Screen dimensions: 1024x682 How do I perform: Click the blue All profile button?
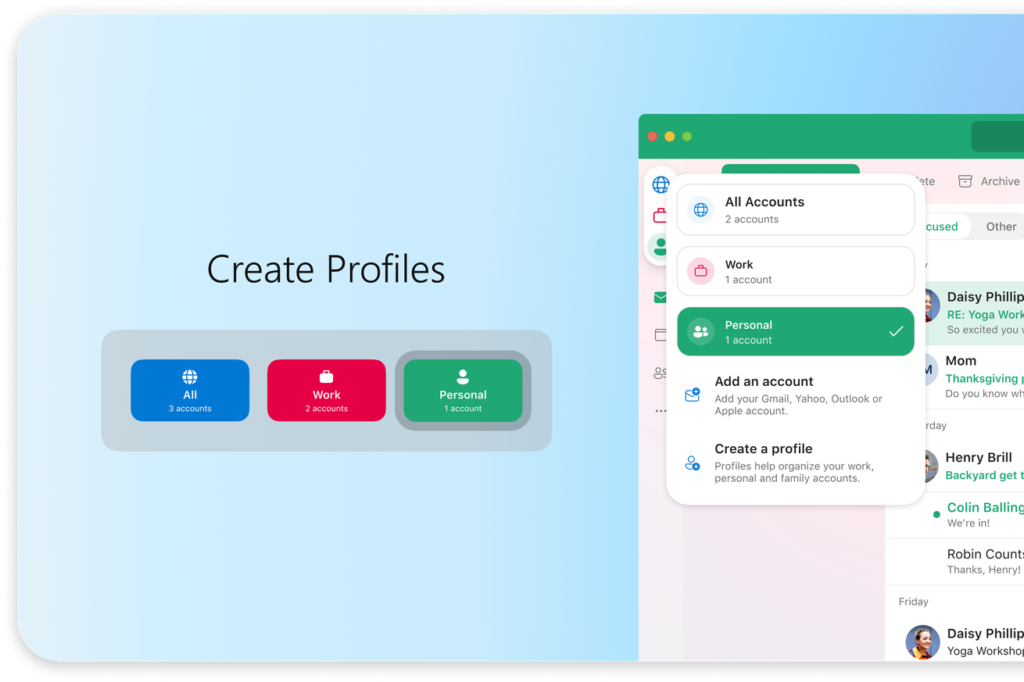[x=190, y=390]
